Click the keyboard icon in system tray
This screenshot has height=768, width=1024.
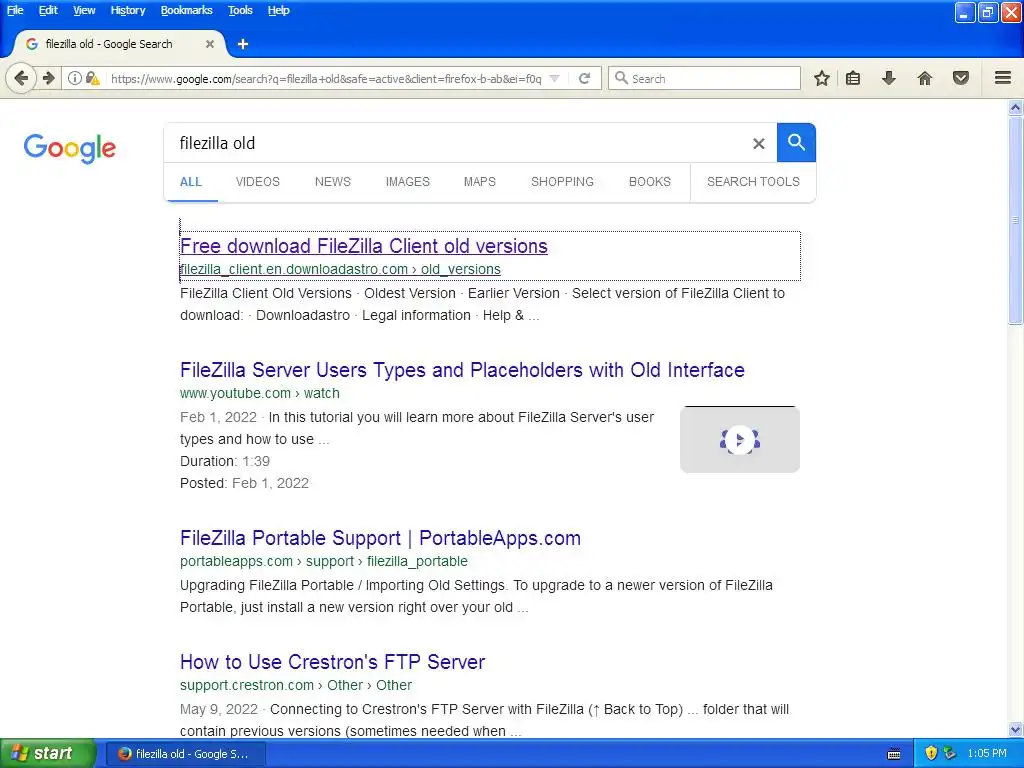pyautogui.click(x=894, y=754)
